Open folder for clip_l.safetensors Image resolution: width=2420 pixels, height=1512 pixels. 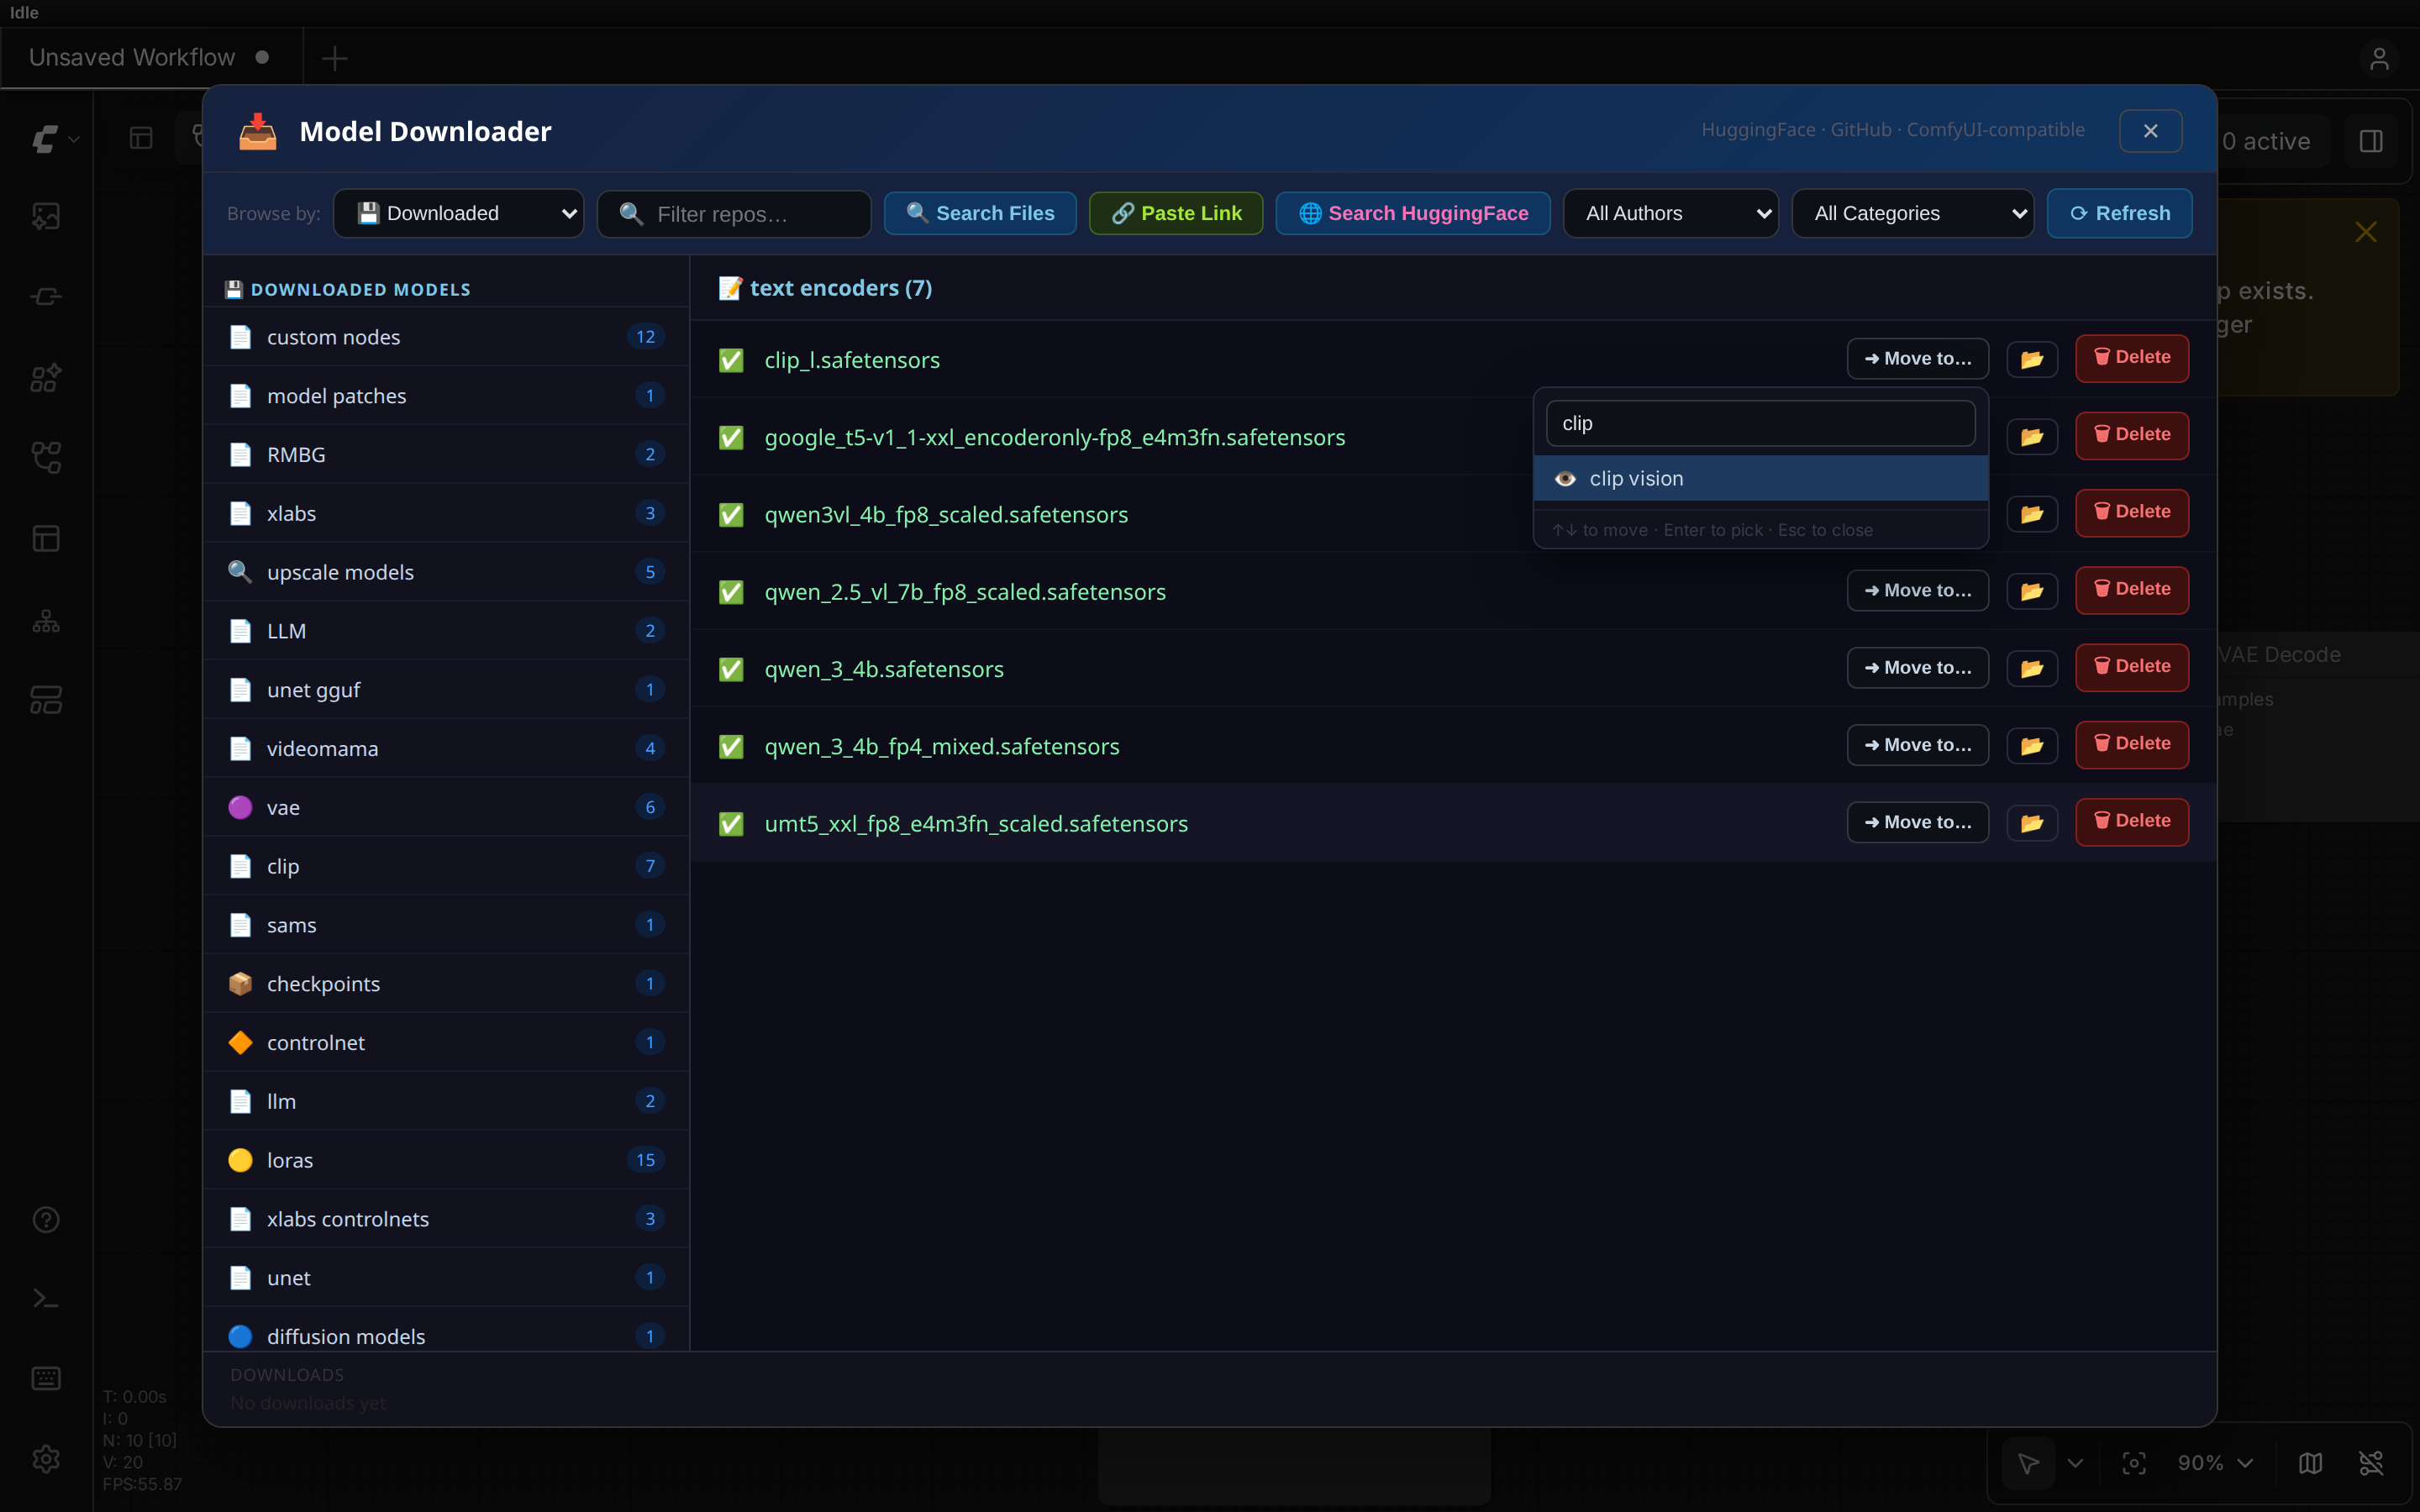pyautogui.click(x=2031, y=359)
